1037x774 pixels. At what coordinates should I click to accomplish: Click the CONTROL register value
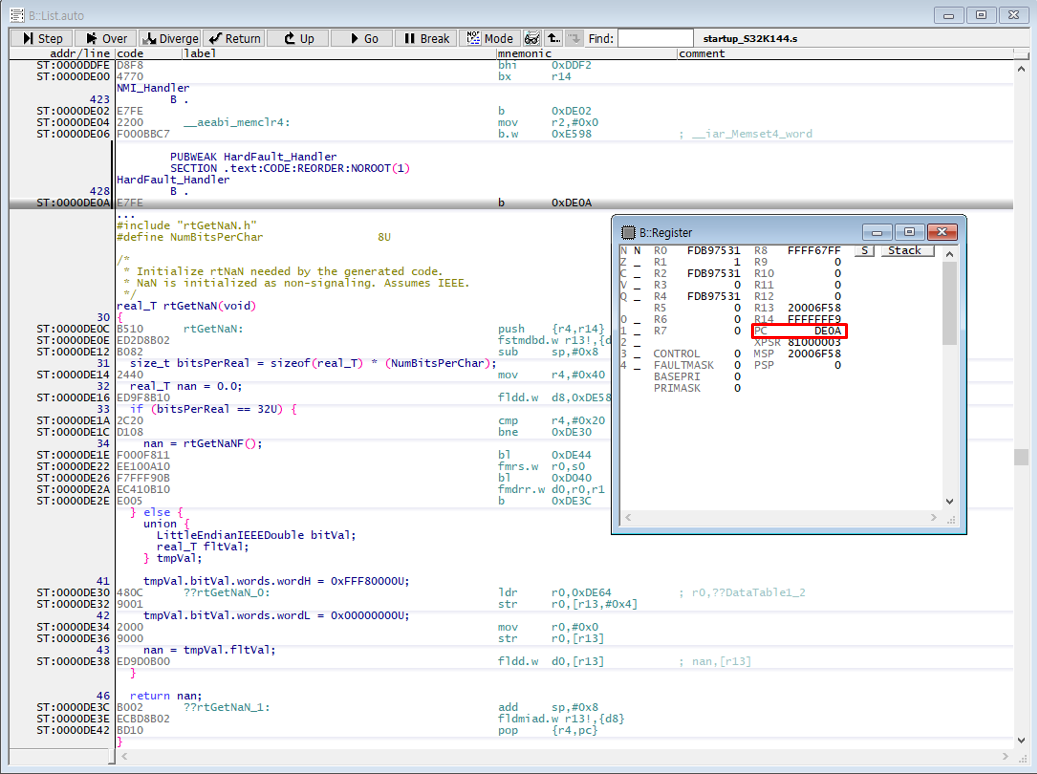click(x=736, y=354)
